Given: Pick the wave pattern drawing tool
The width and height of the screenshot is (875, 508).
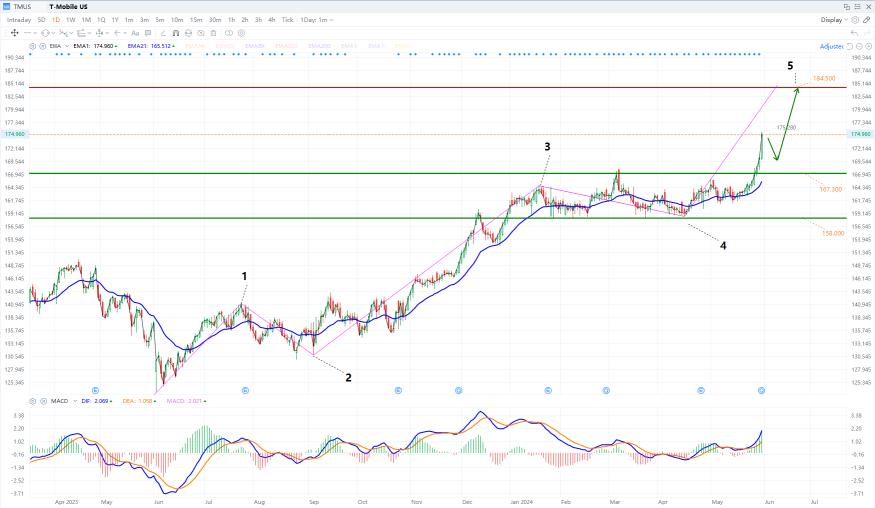Looking at the screenshot, I should [x=63, y=33].
